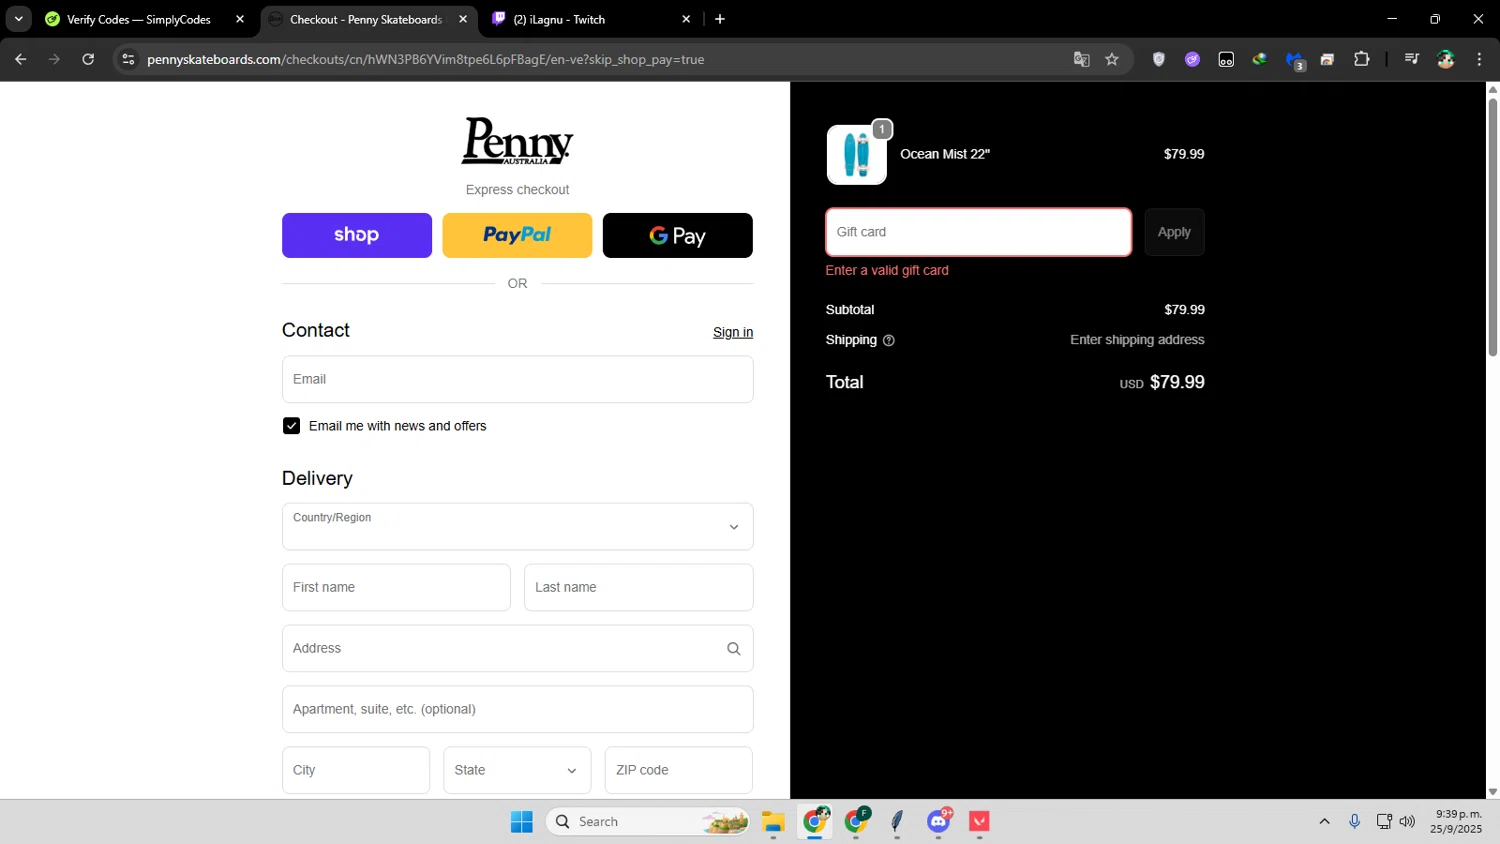Screen dimensions: 1500x844
Task: Click the Penny Australia logo
Action: [x=517, y=141]
